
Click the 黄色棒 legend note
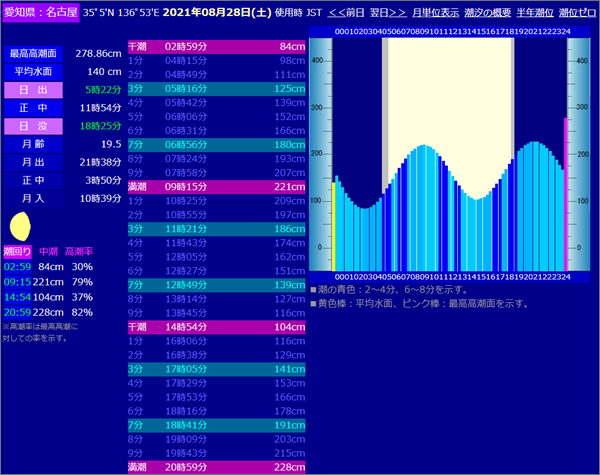click(x=420, y=304)
